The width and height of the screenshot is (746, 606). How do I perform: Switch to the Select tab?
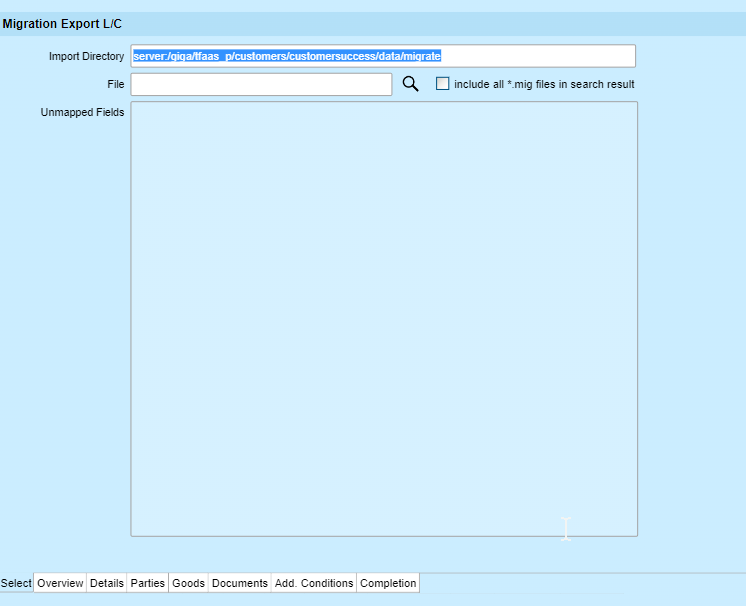point(16,583)
